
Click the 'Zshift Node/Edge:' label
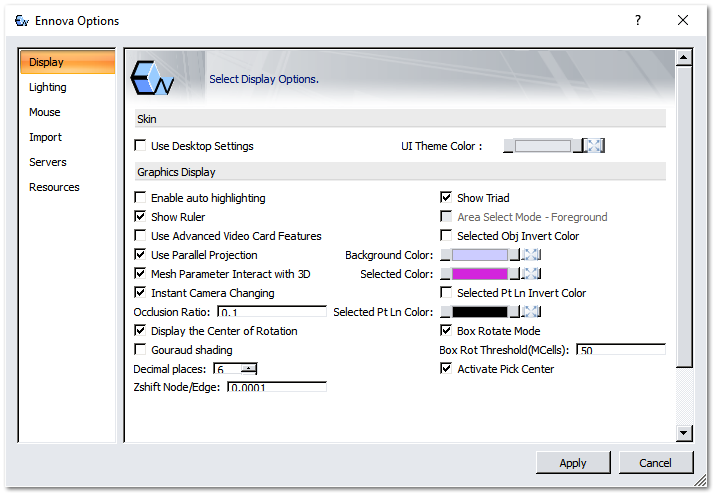(176, 387)
